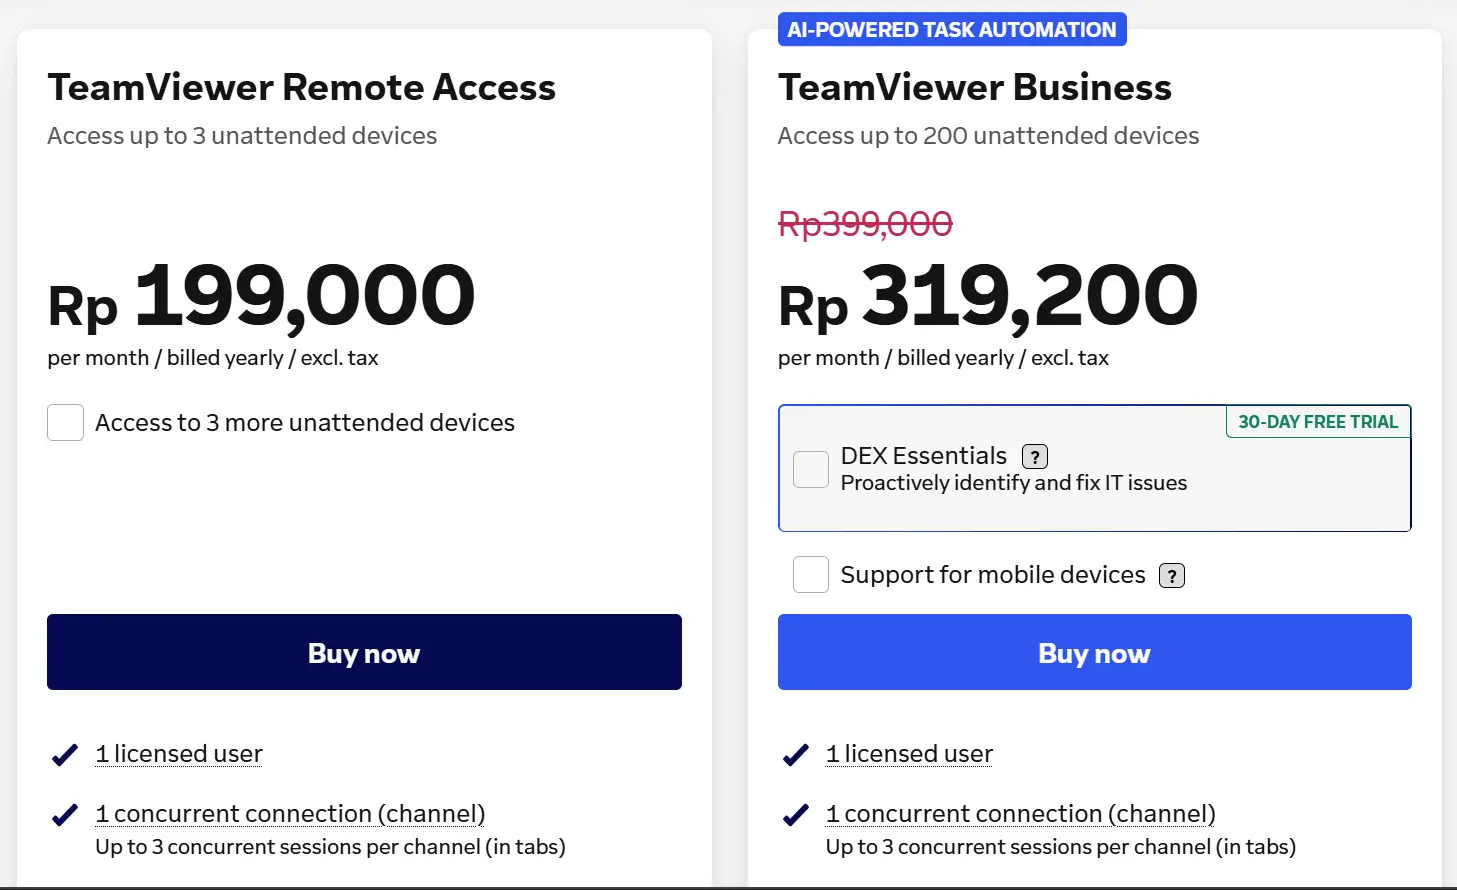Check Support for mobile devices option

[x=811, y=575]
